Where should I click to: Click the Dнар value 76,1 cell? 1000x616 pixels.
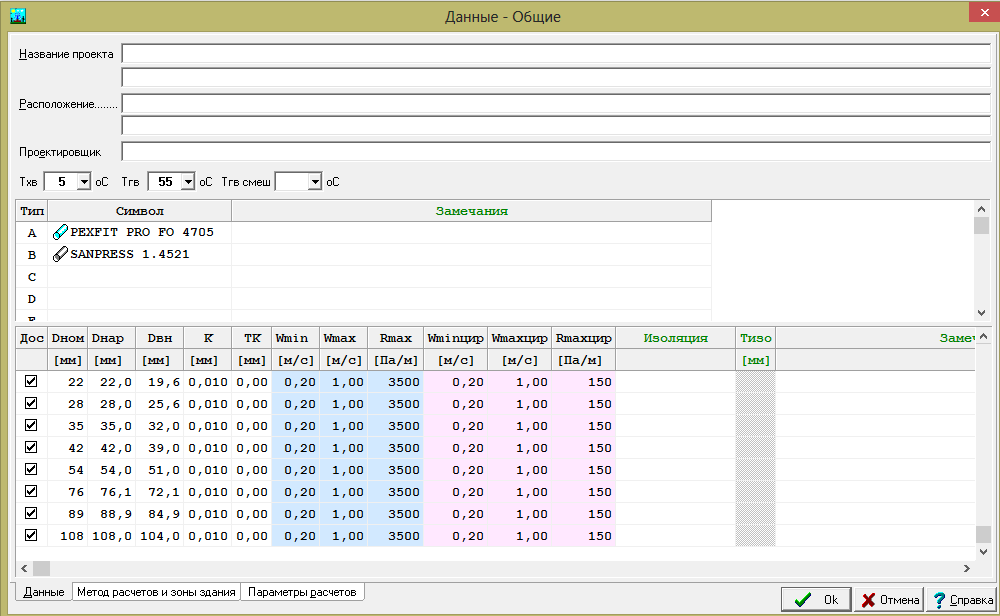pyautogui.click(x=112, y=492)
